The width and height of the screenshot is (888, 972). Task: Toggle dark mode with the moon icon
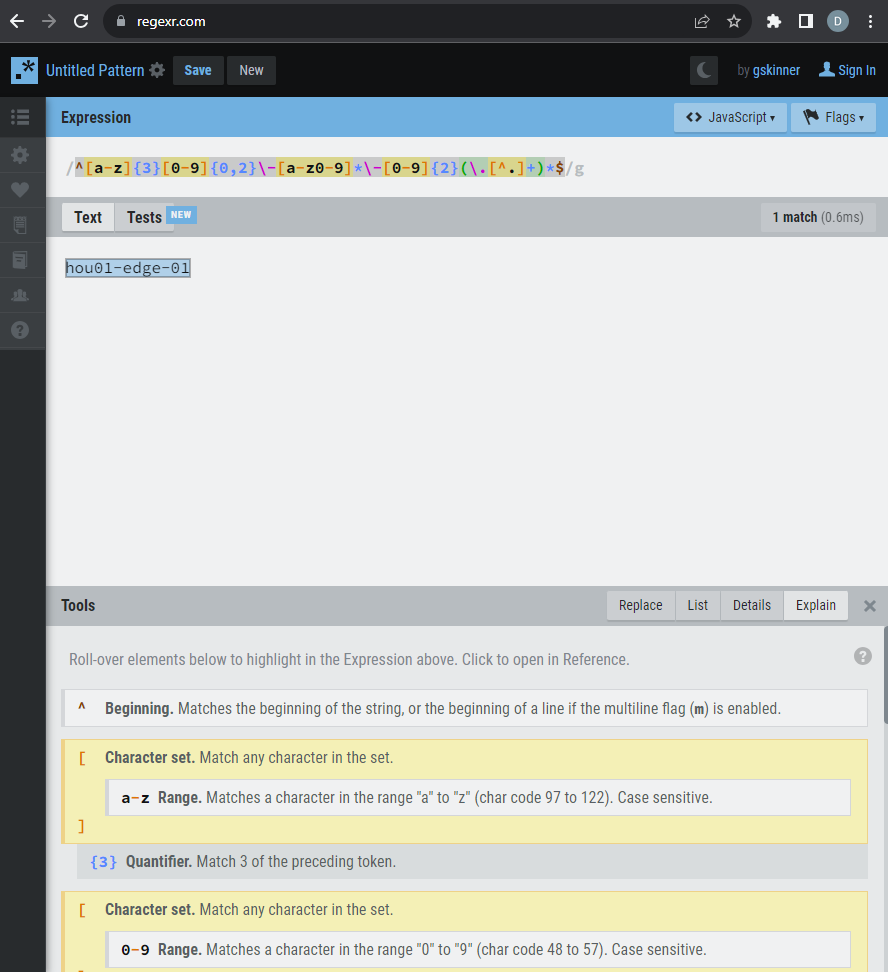pyautogui.click(x=704, y=70)
